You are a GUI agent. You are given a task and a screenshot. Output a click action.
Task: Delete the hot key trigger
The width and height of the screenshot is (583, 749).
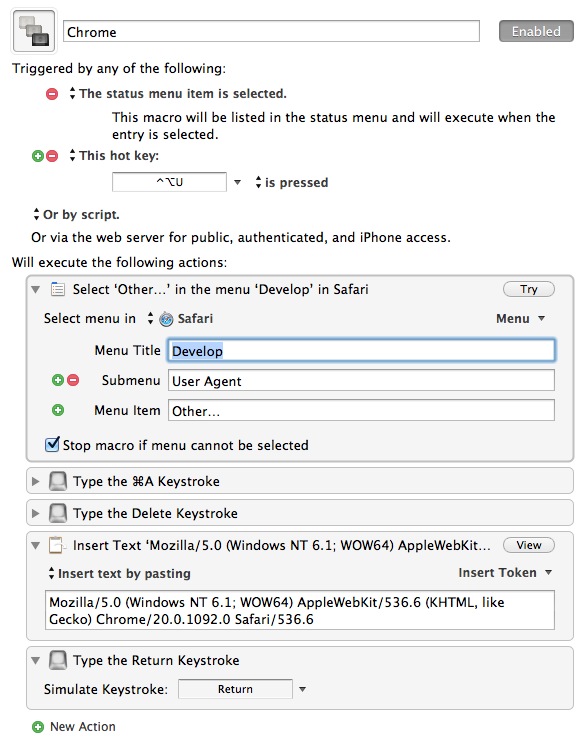[x=52, y=156]
